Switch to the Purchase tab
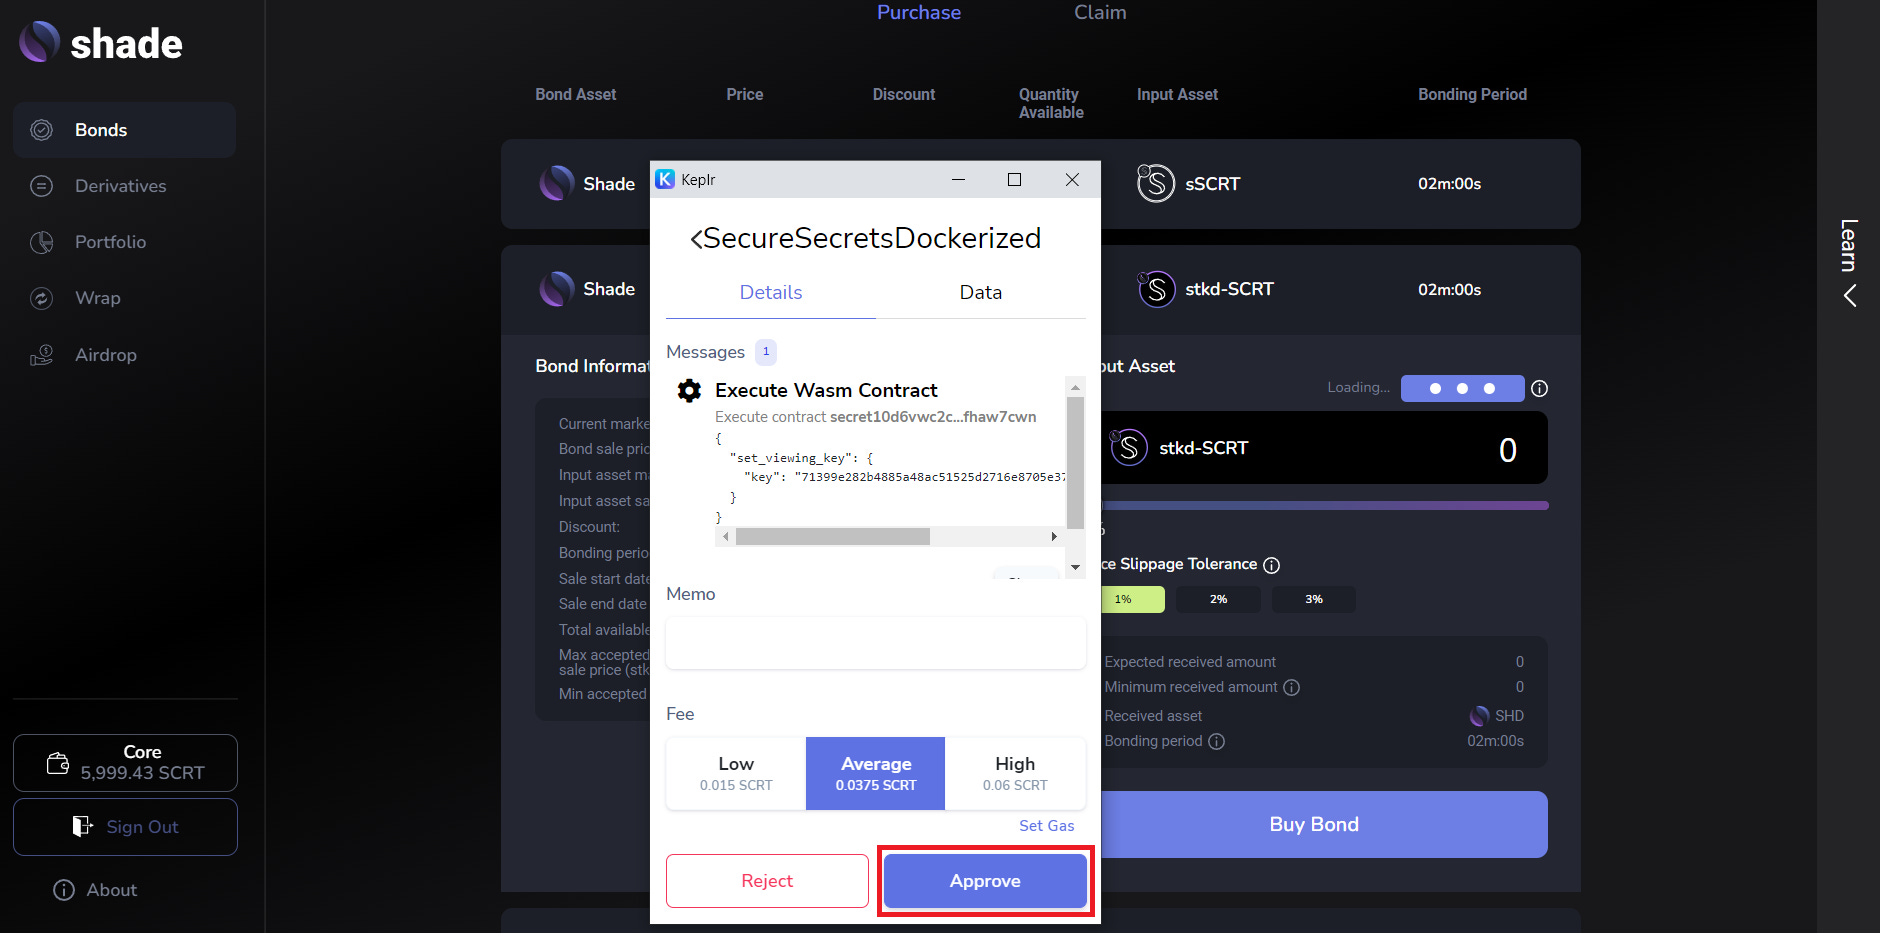The height and width of the screenshot is (936, 1880). tap(918, 12)
